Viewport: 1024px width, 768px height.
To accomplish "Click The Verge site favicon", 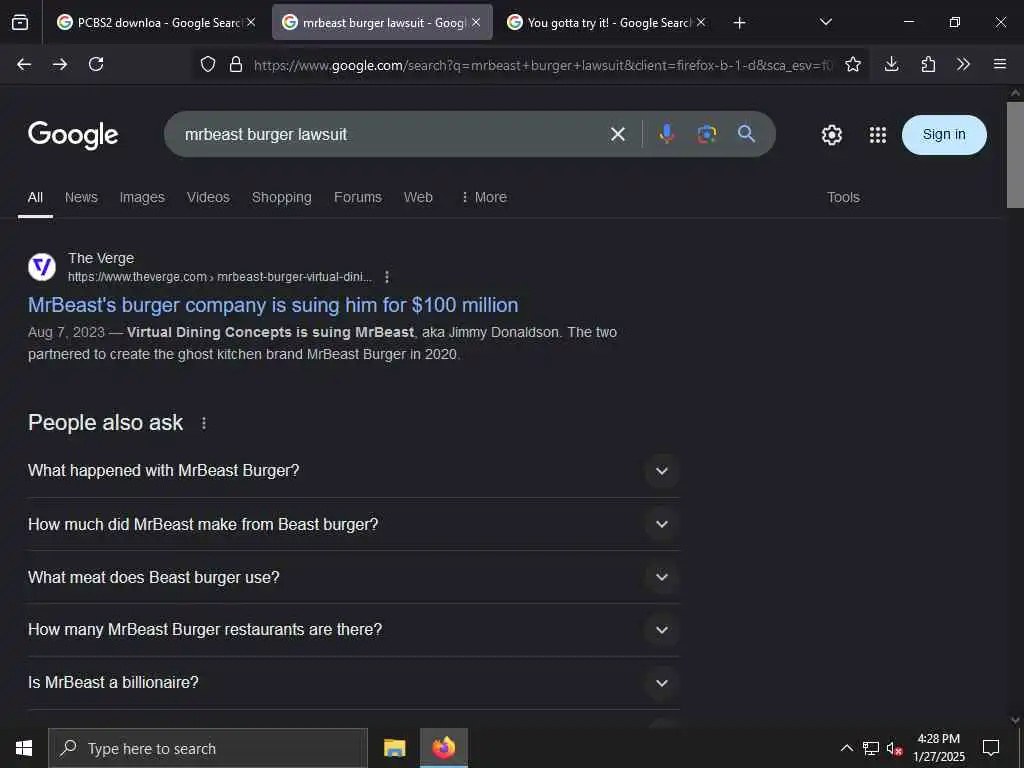I will [x=42, y=267].
